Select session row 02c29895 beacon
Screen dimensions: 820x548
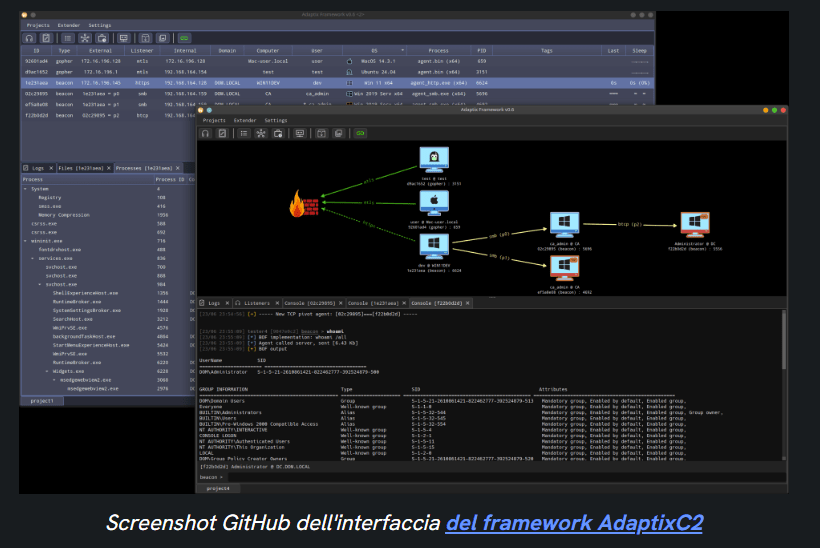[337, 94]
